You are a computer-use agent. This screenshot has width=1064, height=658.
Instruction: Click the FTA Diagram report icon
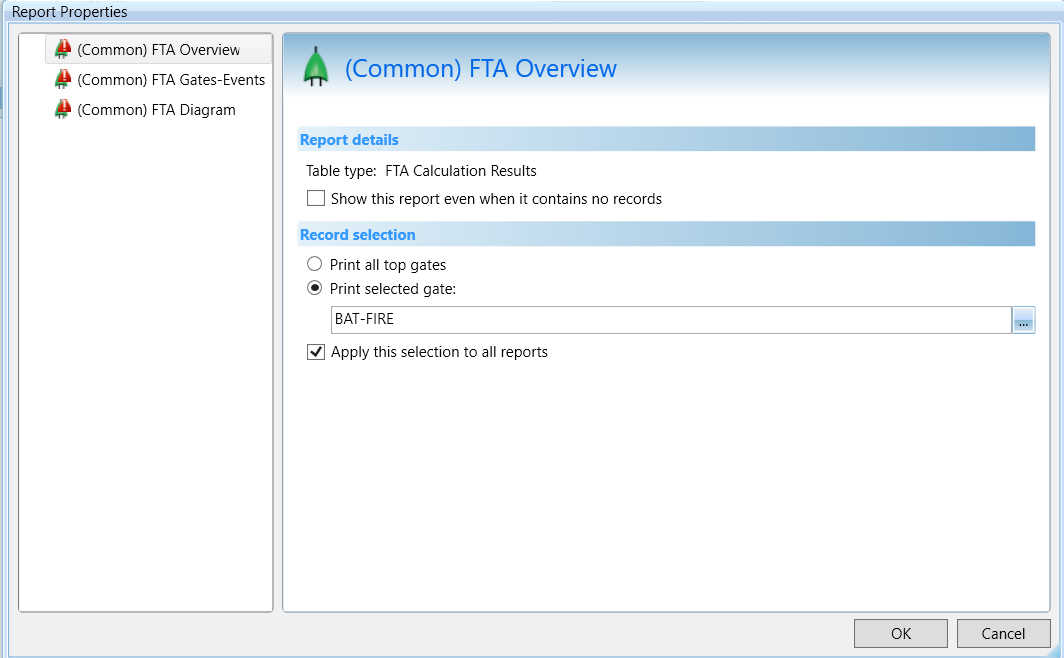62,109
